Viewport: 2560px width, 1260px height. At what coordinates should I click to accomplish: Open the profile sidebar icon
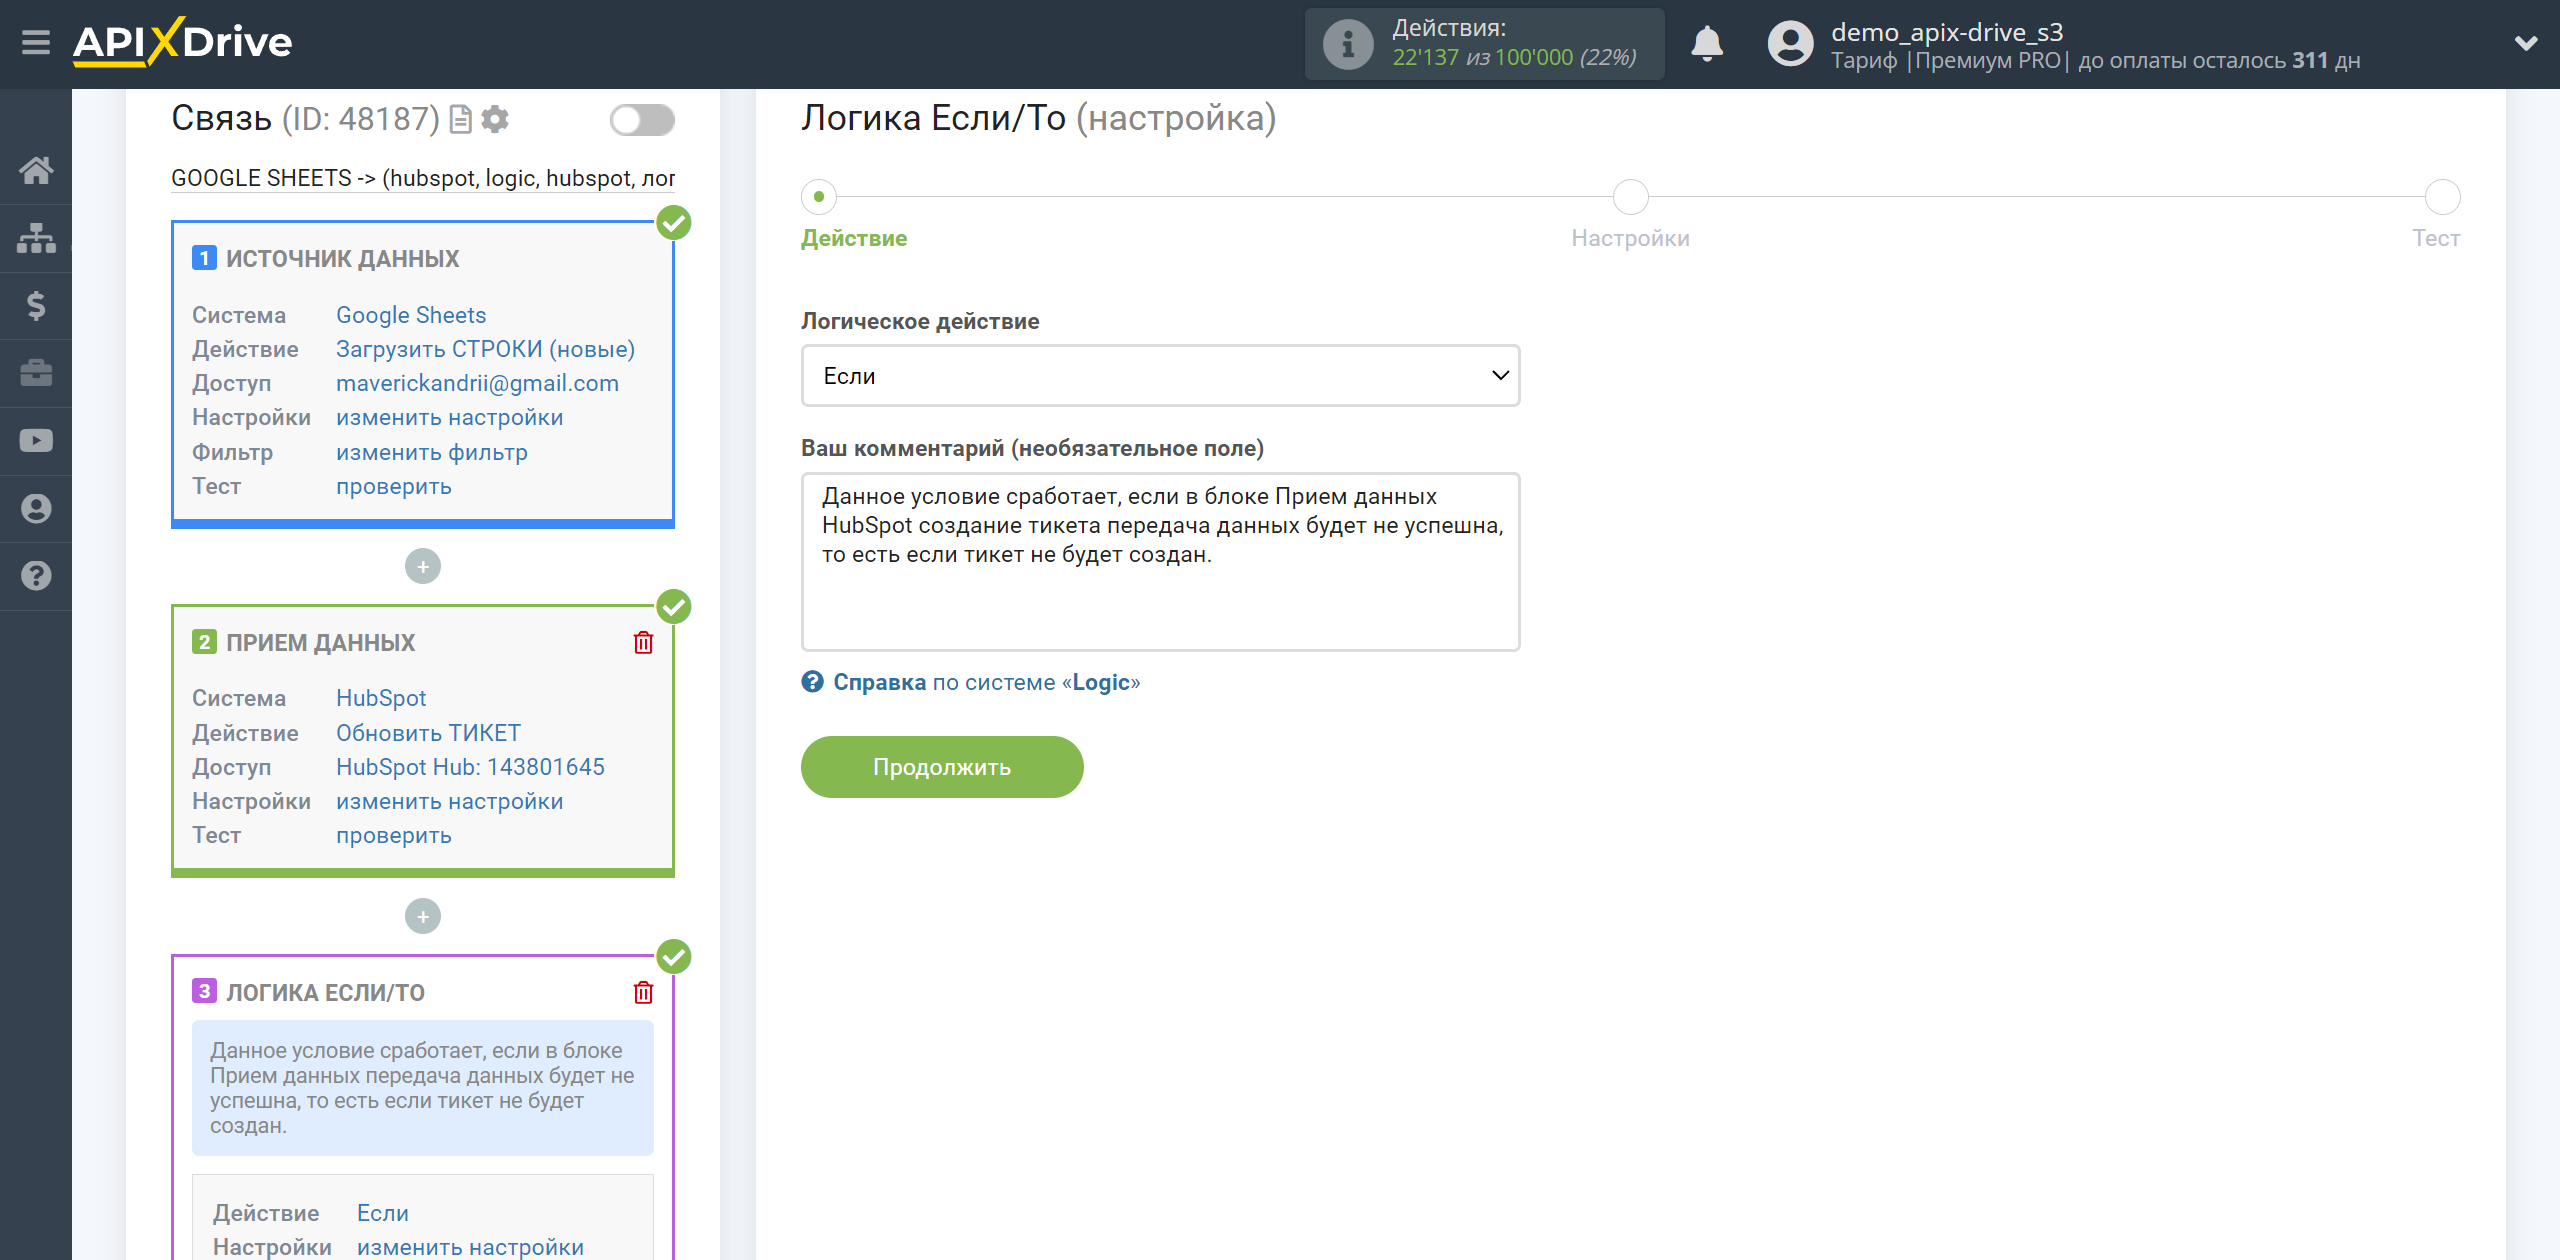[36, 508]
